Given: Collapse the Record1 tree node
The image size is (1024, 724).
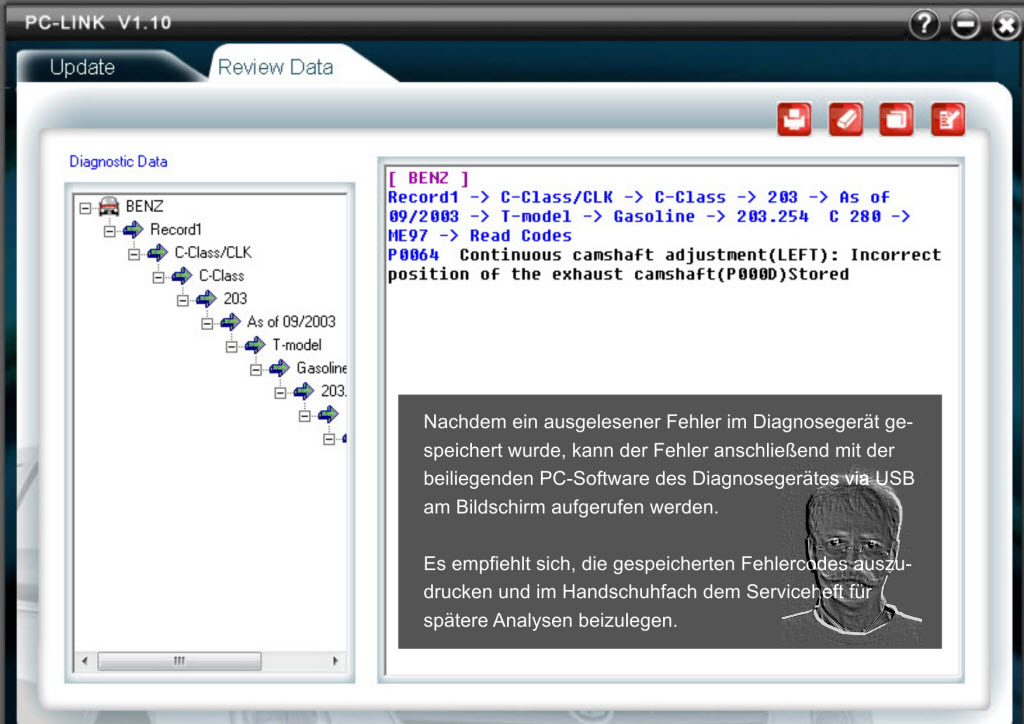Looking at the screenshot, I should coord(110,231).
